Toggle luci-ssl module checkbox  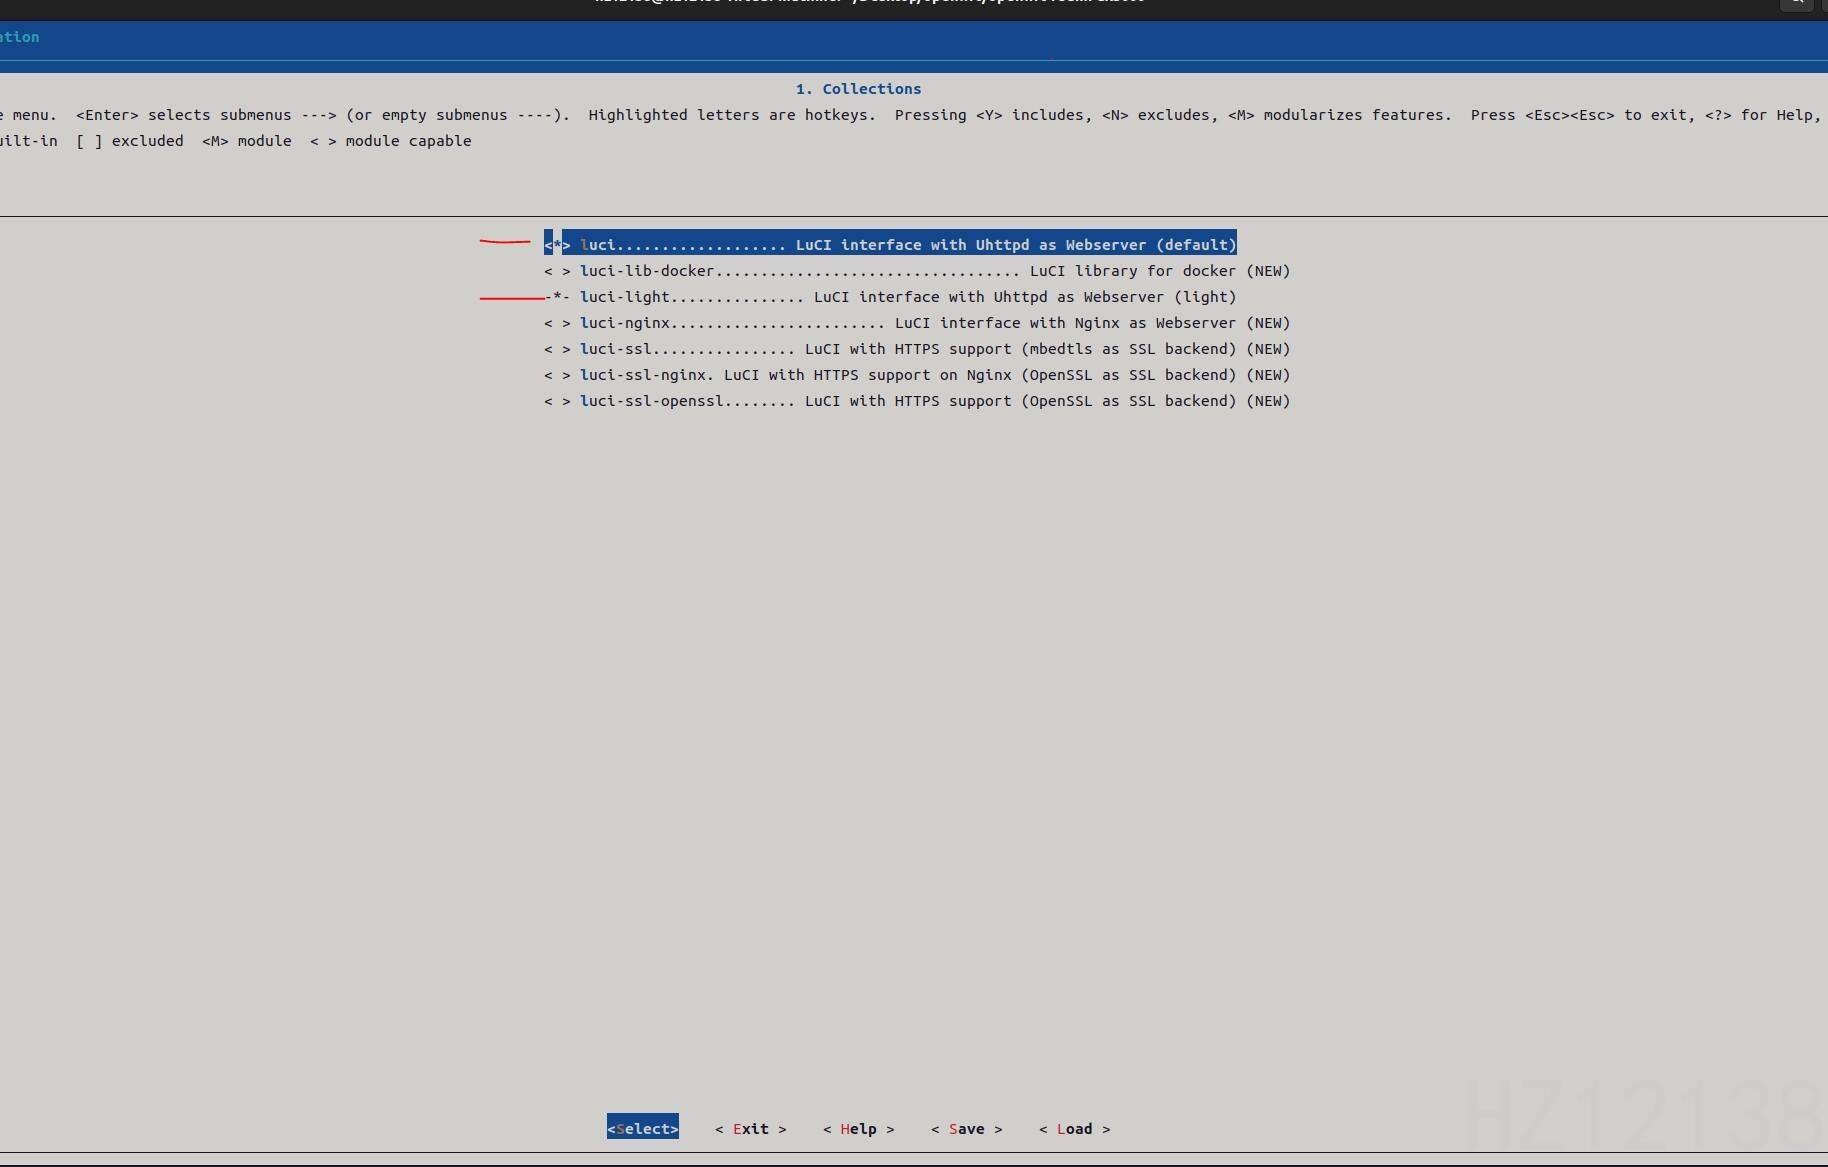[557, 349]
